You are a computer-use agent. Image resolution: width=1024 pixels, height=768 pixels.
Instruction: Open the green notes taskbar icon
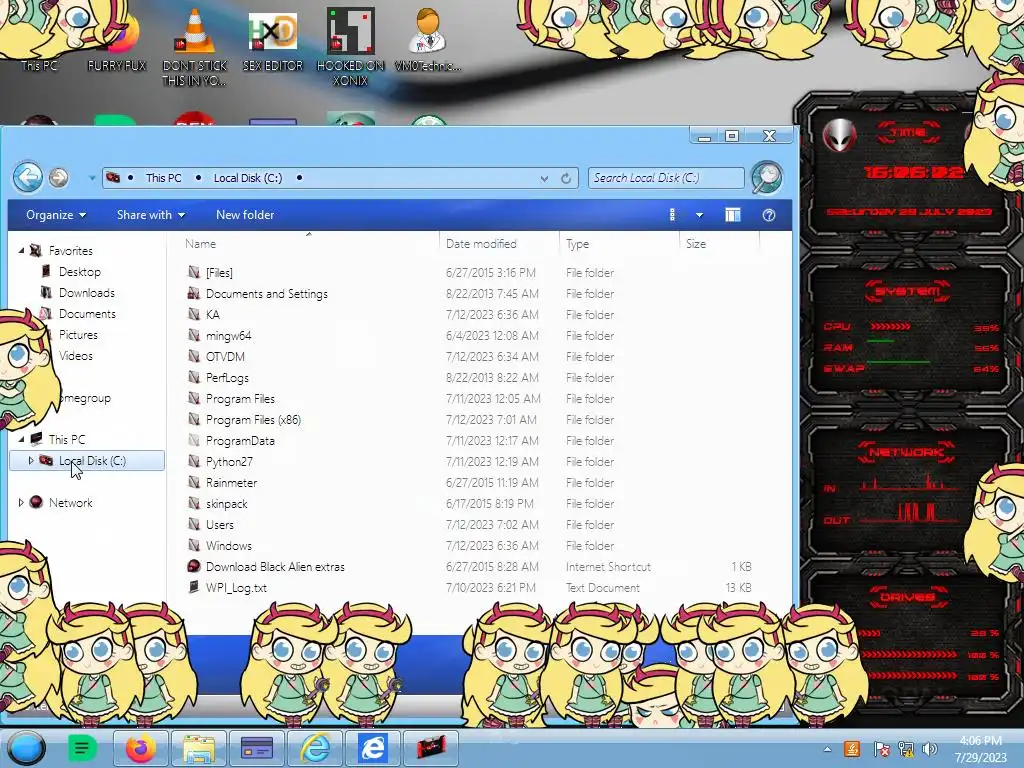82,748
